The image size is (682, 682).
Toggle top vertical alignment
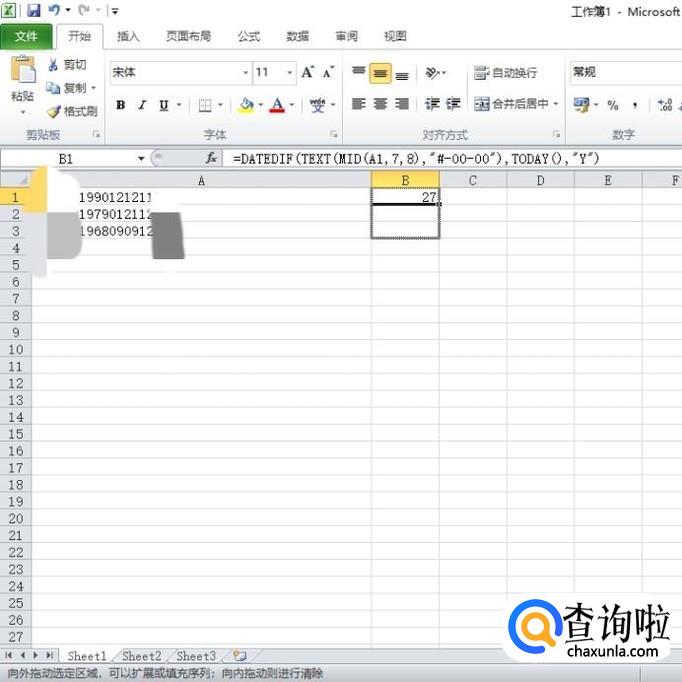(358, 73)
